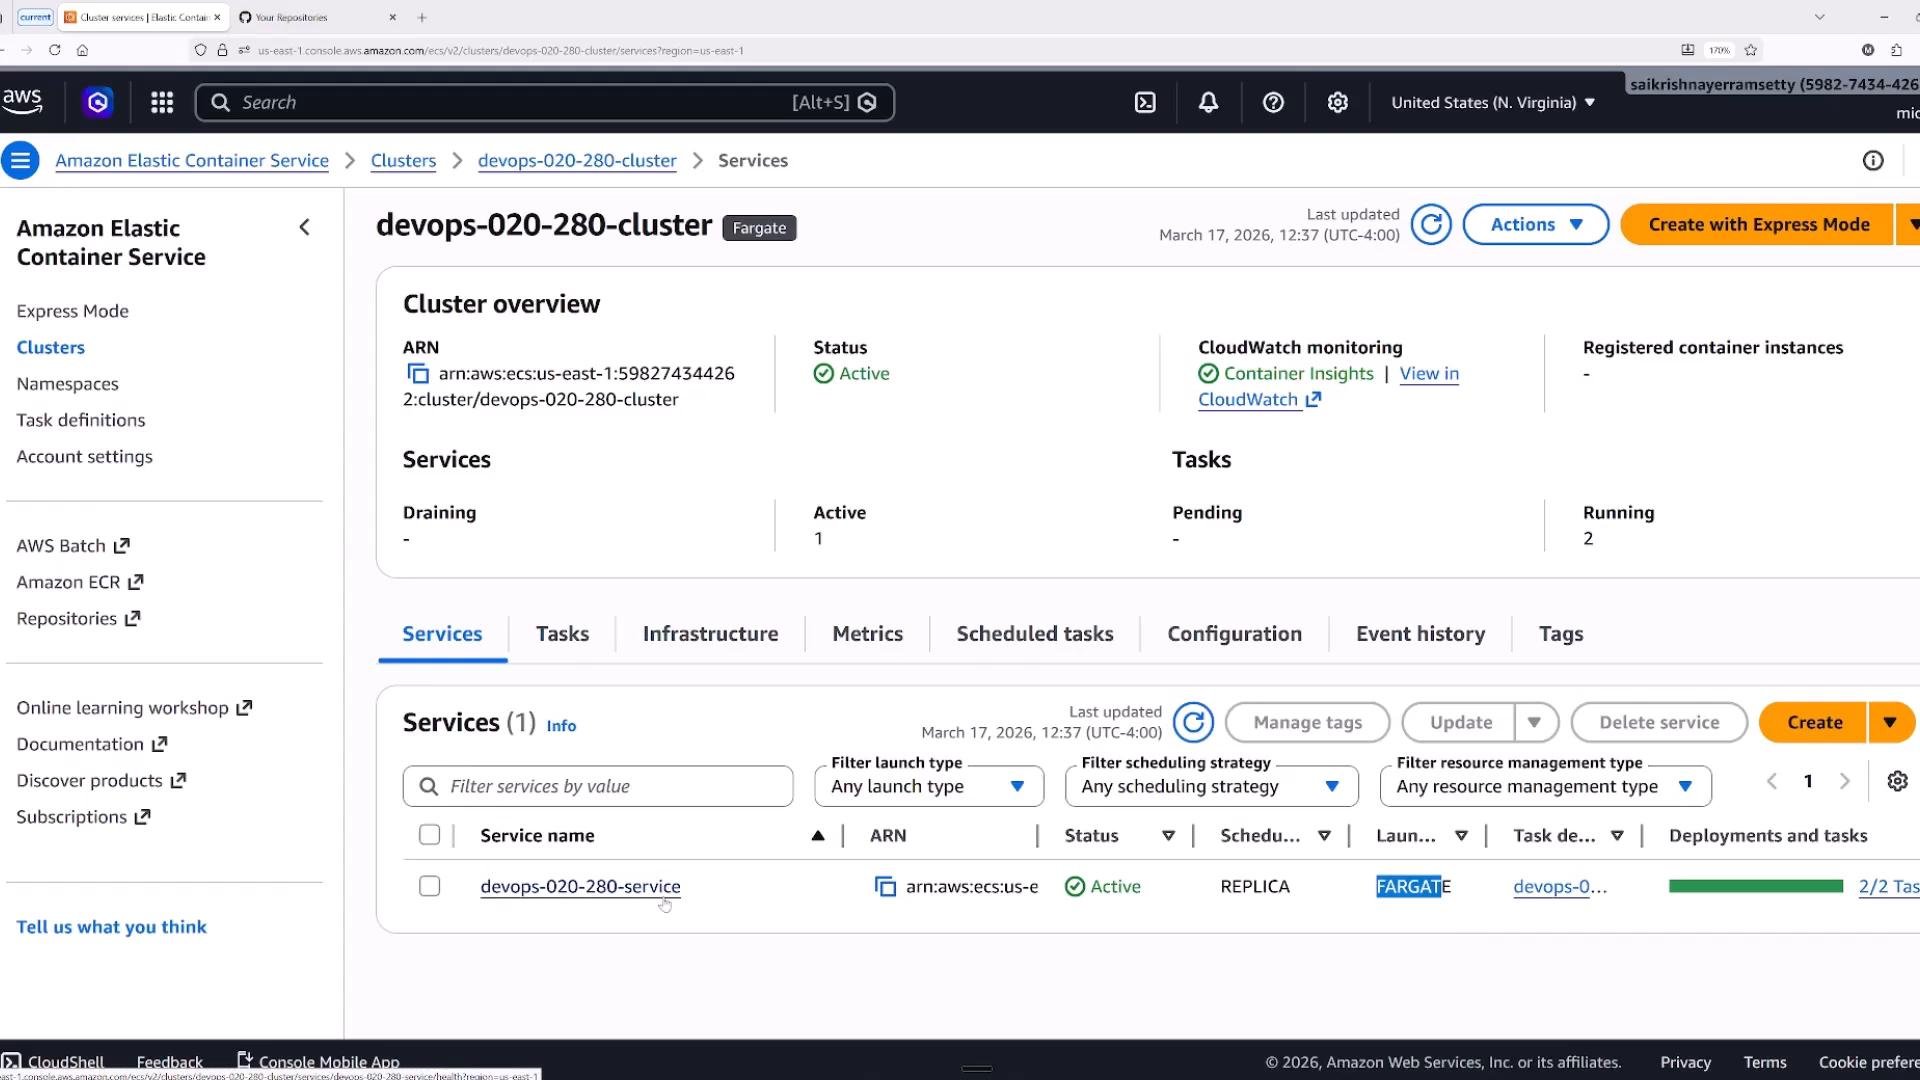Image resolution: width=1920 pixels, height=1080 pixels.
Task: Open the Event history tab
Action: pos(1420,634)
